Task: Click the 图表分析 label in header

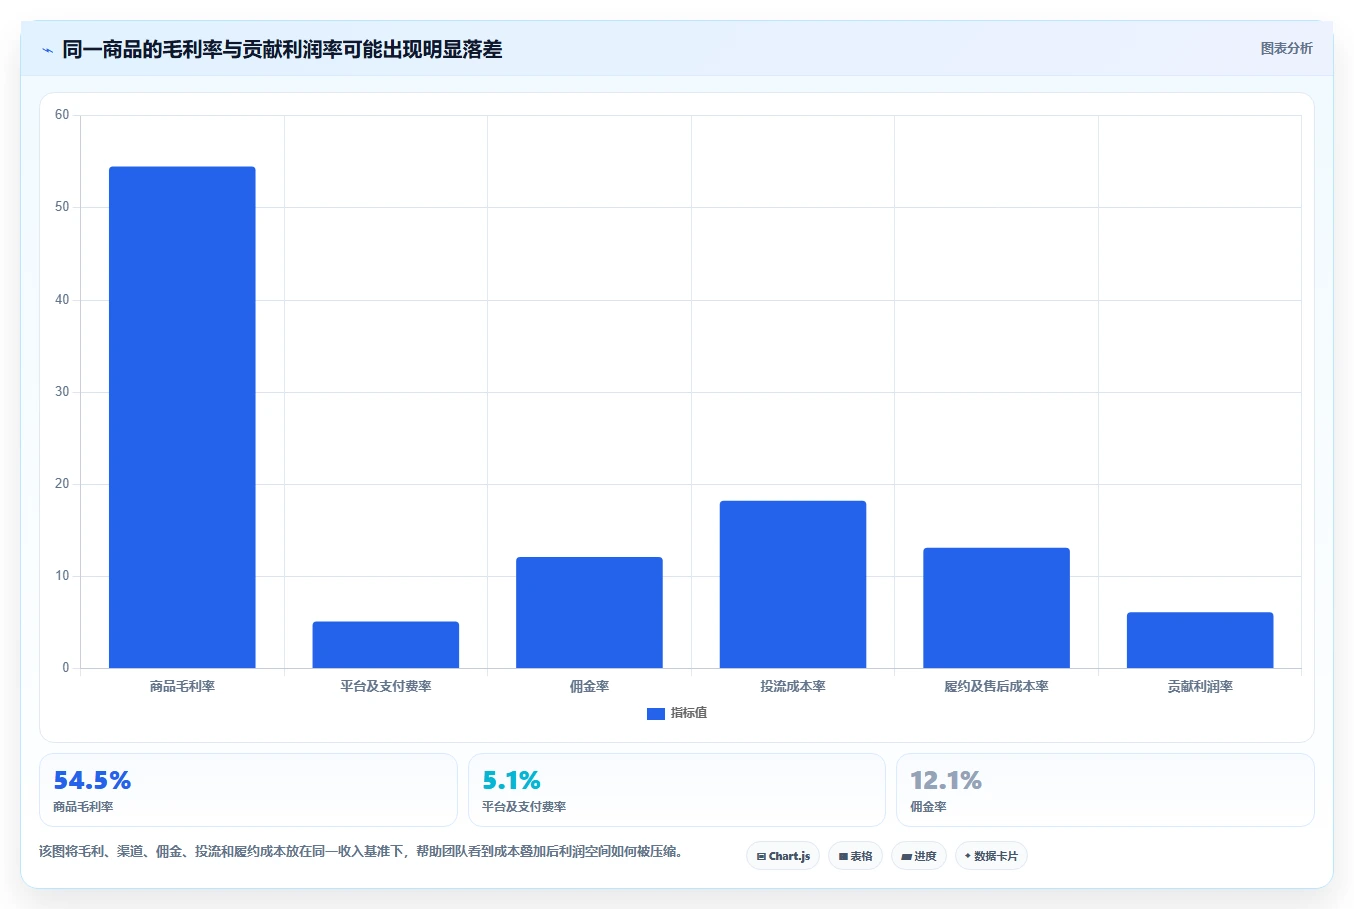Action: [x=1286, y=48]
